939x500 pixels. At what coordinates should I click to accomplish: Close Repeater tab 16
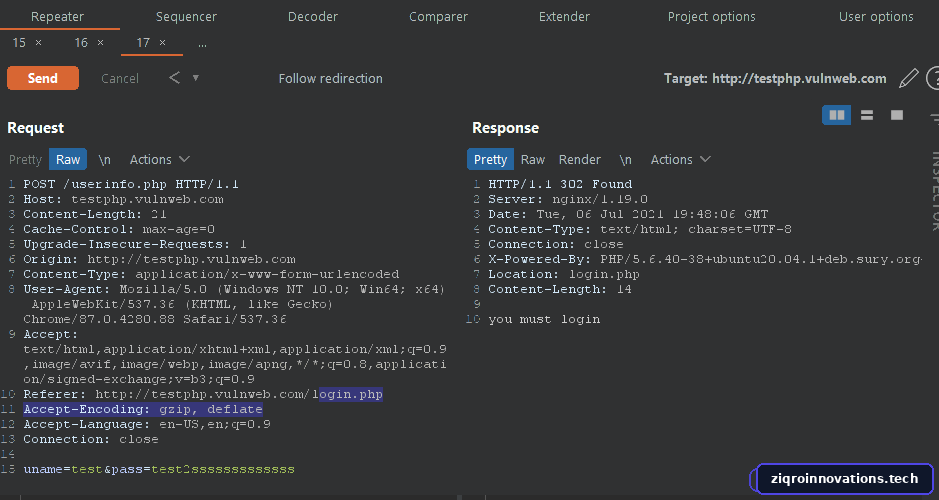(x=100, y=43)
